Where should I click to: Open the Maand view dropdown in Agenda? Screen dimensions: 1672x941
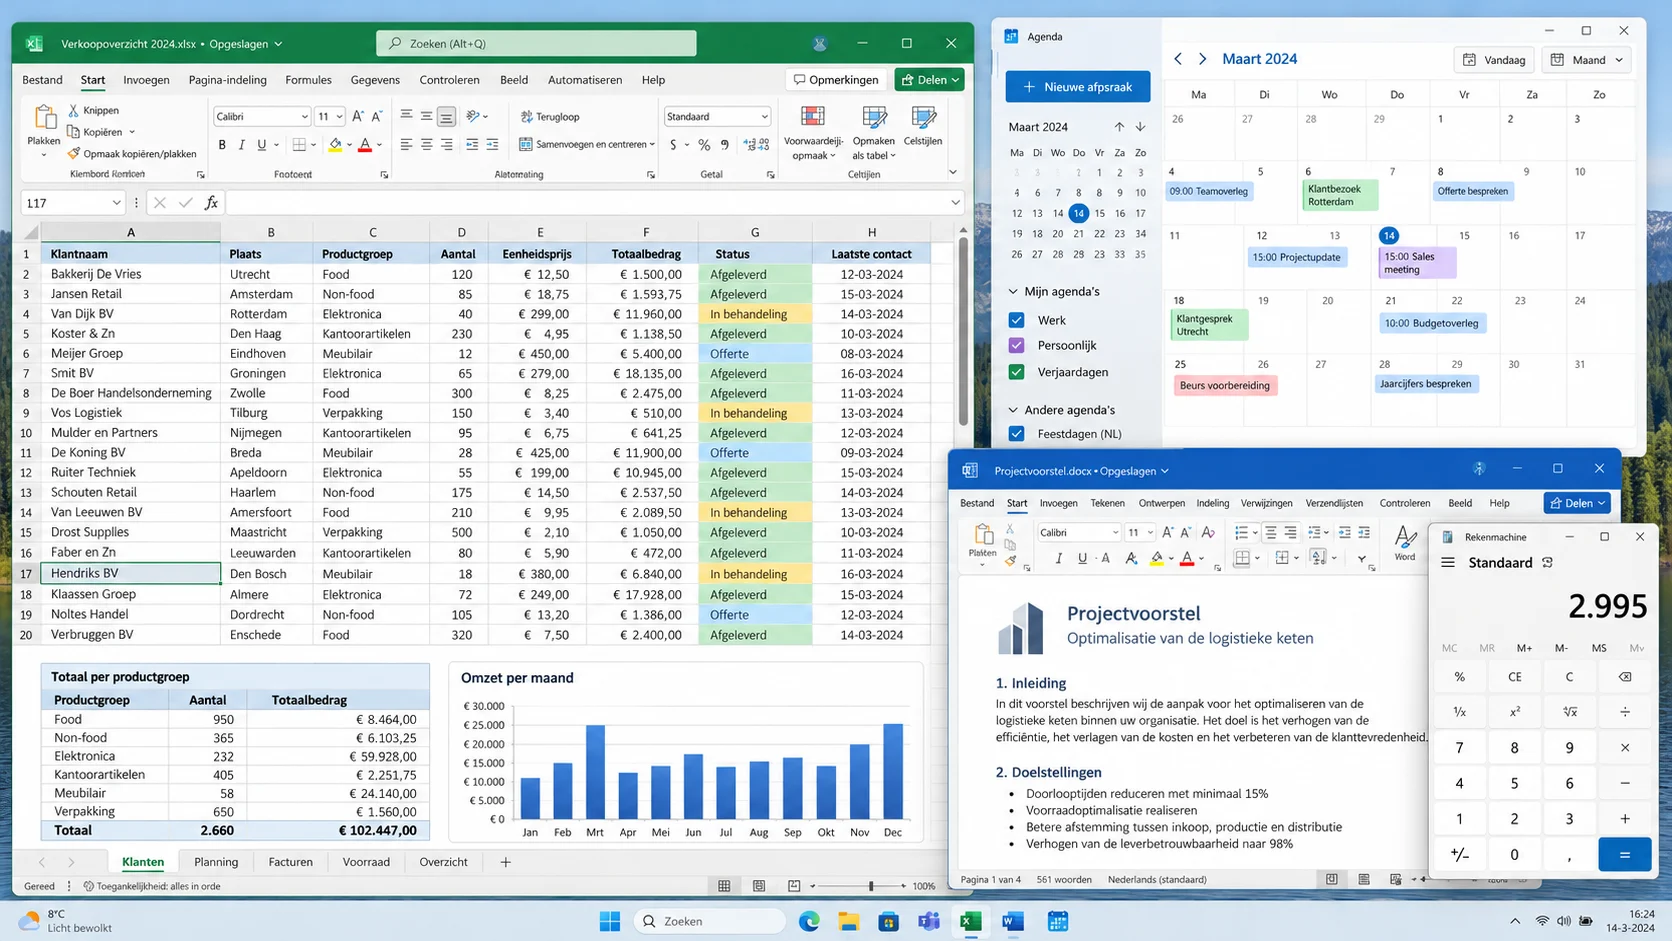(1587, 60)
